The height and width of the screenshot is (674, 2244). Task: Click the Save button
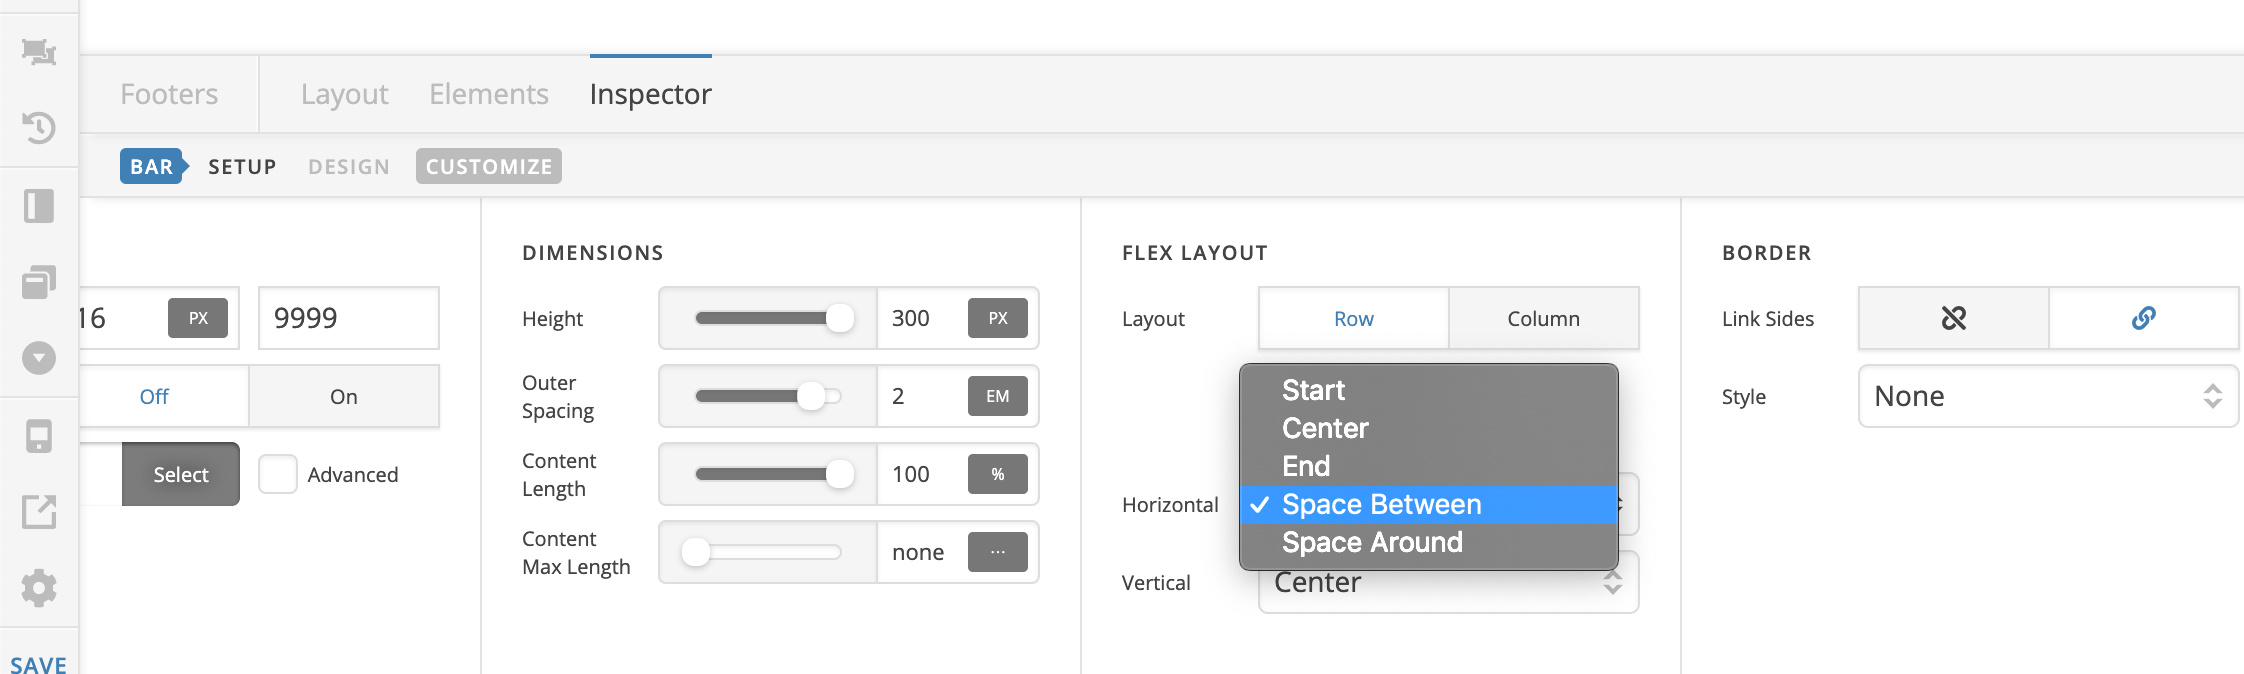click(x=38, y=664)
